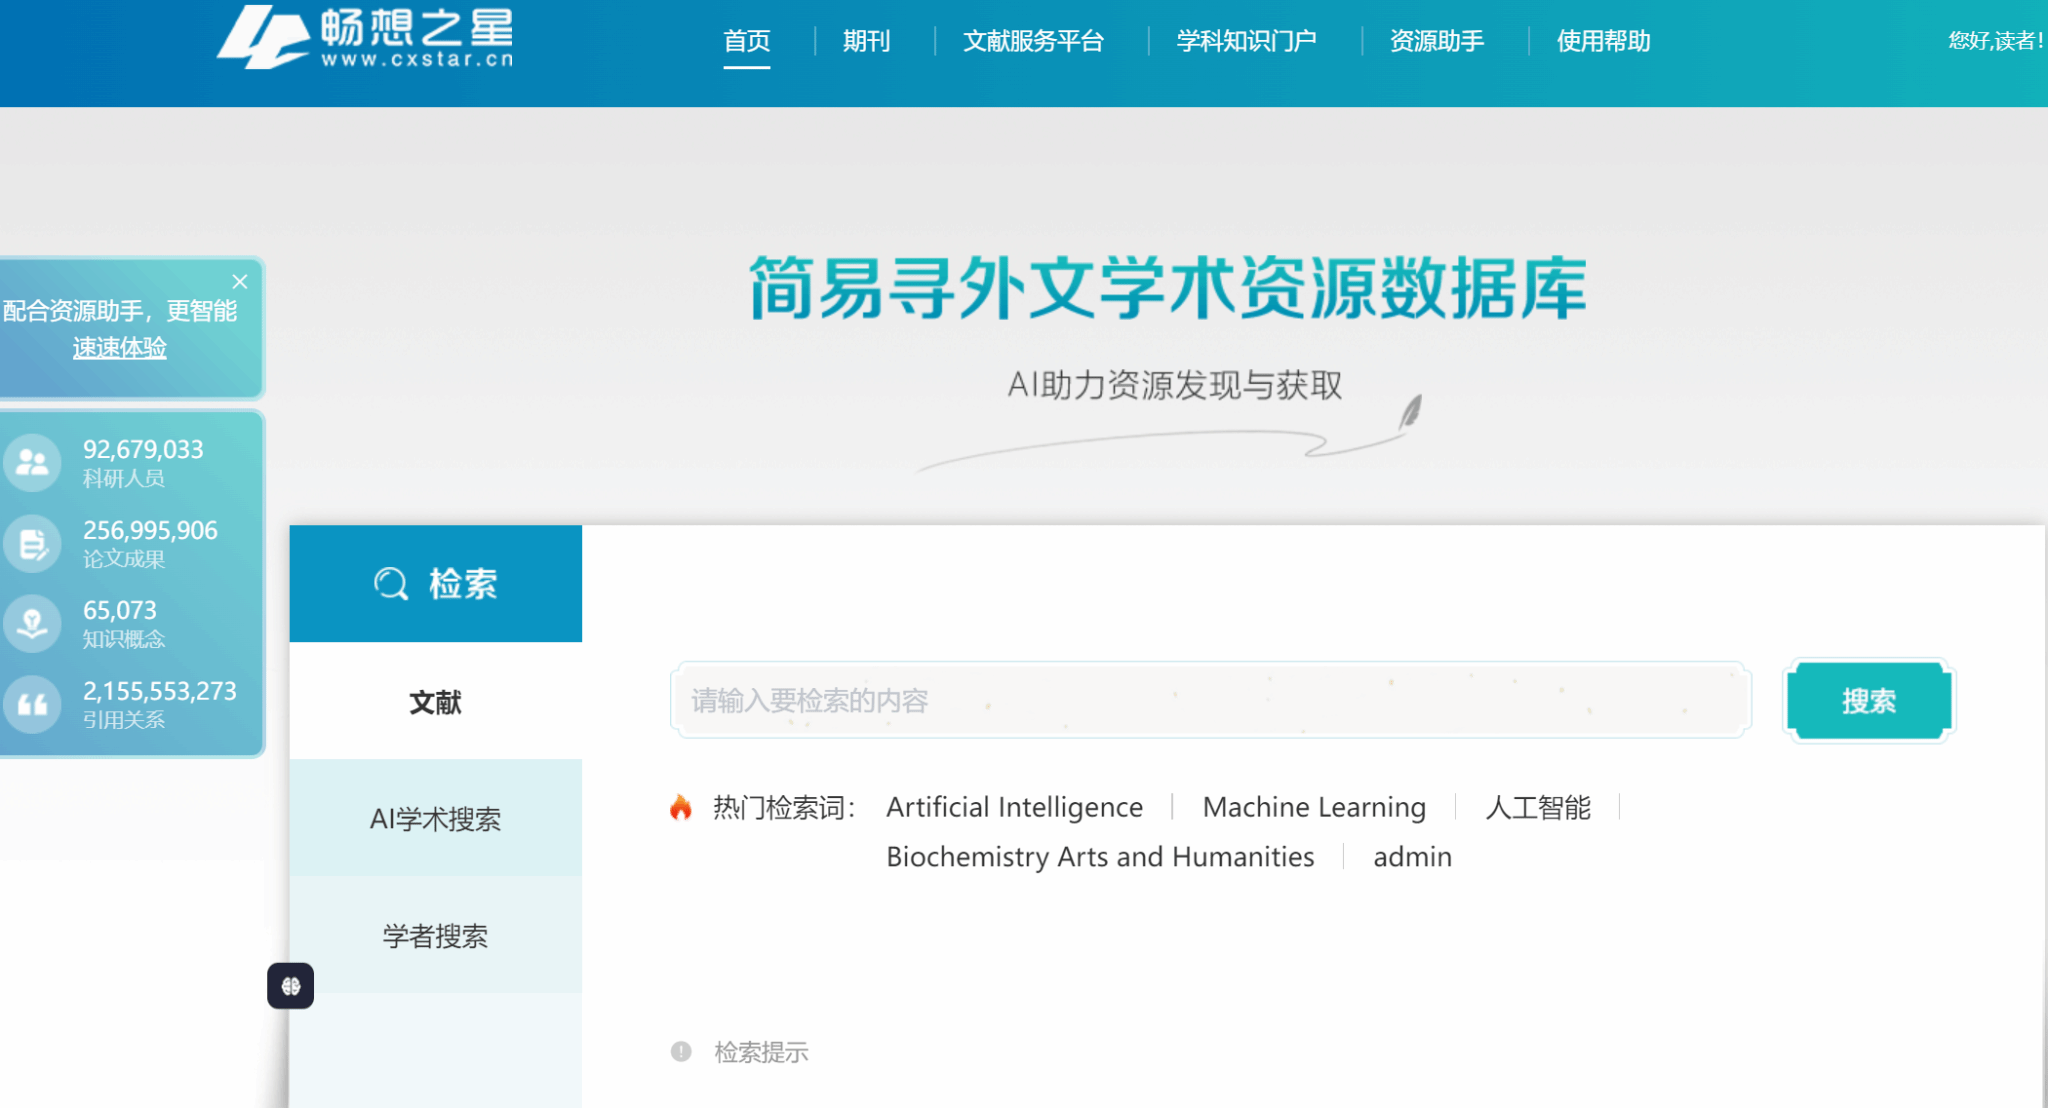Select the 资源助手 menu item
The height and width of the screenshot is (1108, 2048).
[x=1436, y=41]
